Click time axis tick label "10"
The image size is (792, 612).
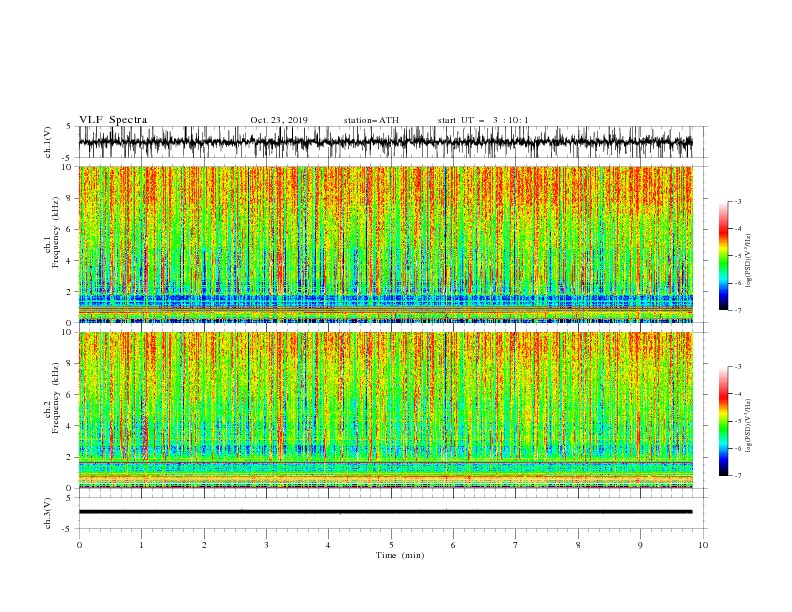pyautogui.click(x=703, y=545)
